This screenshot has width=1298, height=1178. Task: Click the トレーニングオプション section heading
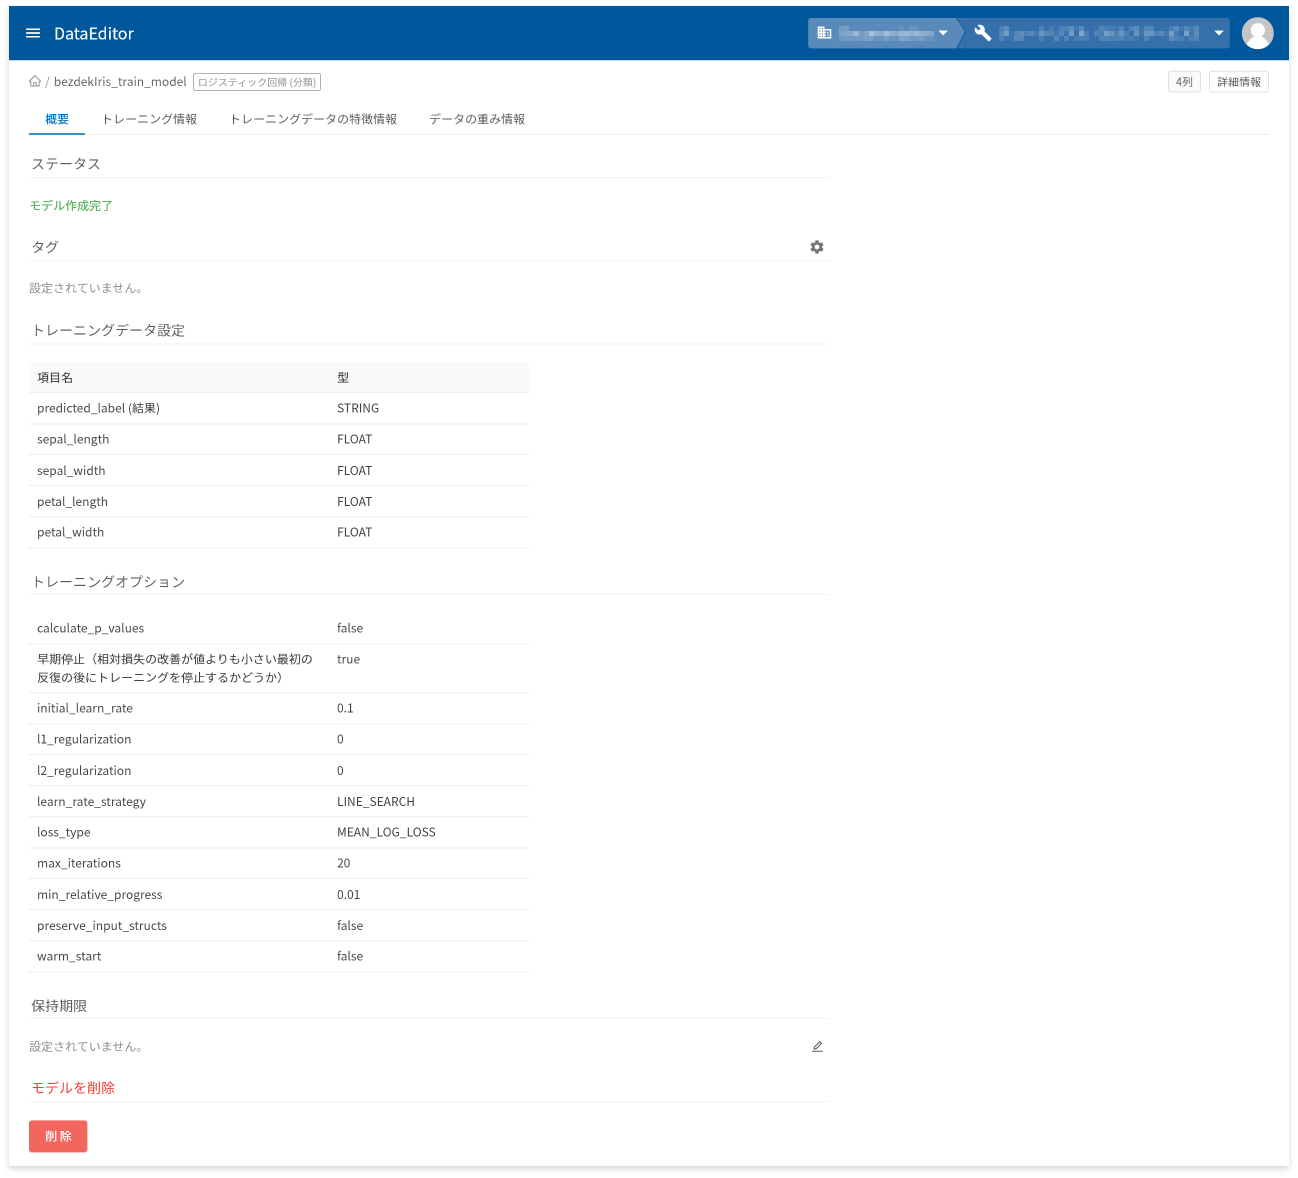tap(108, 582)
